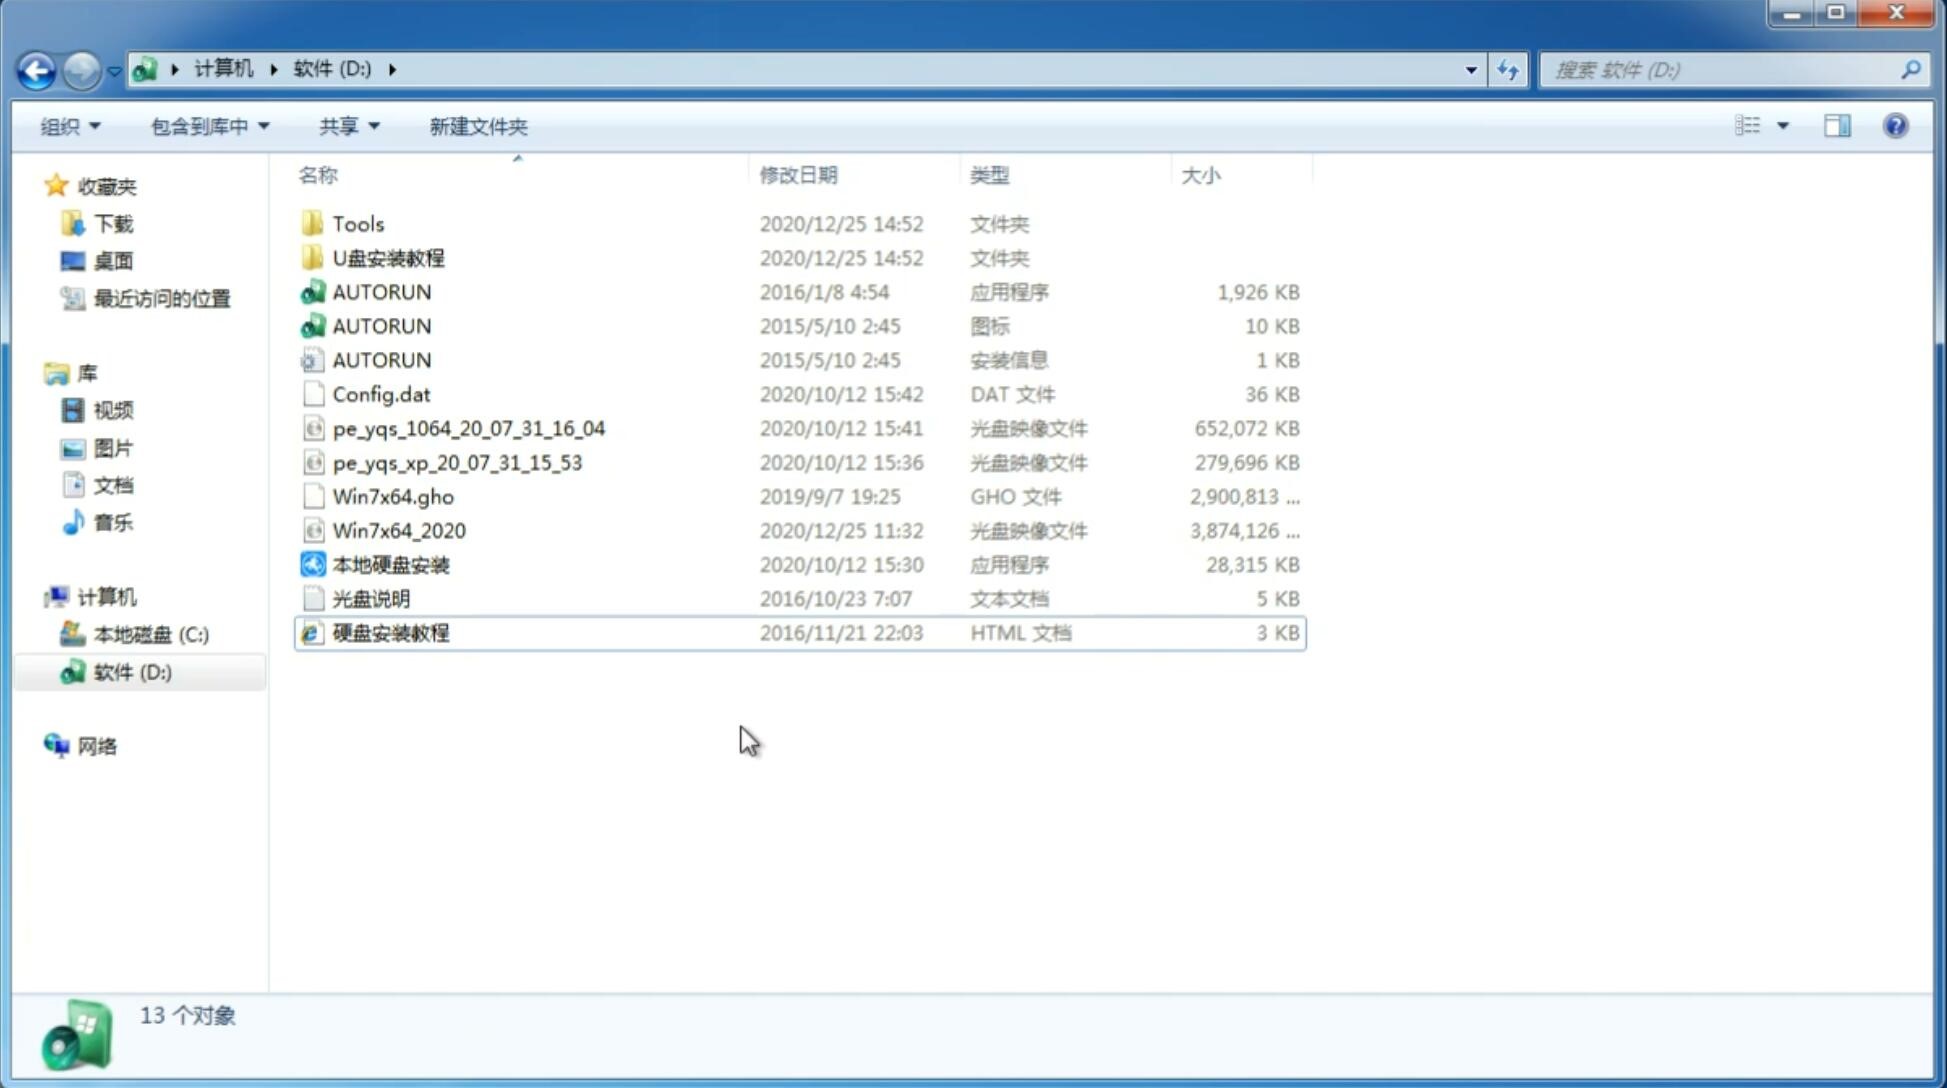Click 新建文件夹 button
Screen dimensions: 1947x1088
click(479, 126)
